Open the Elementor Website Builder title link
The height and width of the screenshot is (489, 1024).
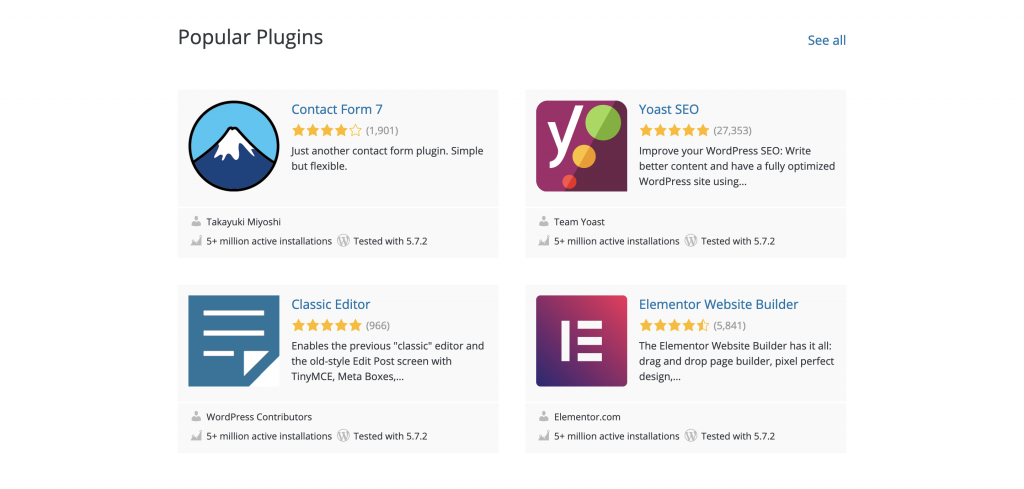pyautogui.click(x=718, y=304)
